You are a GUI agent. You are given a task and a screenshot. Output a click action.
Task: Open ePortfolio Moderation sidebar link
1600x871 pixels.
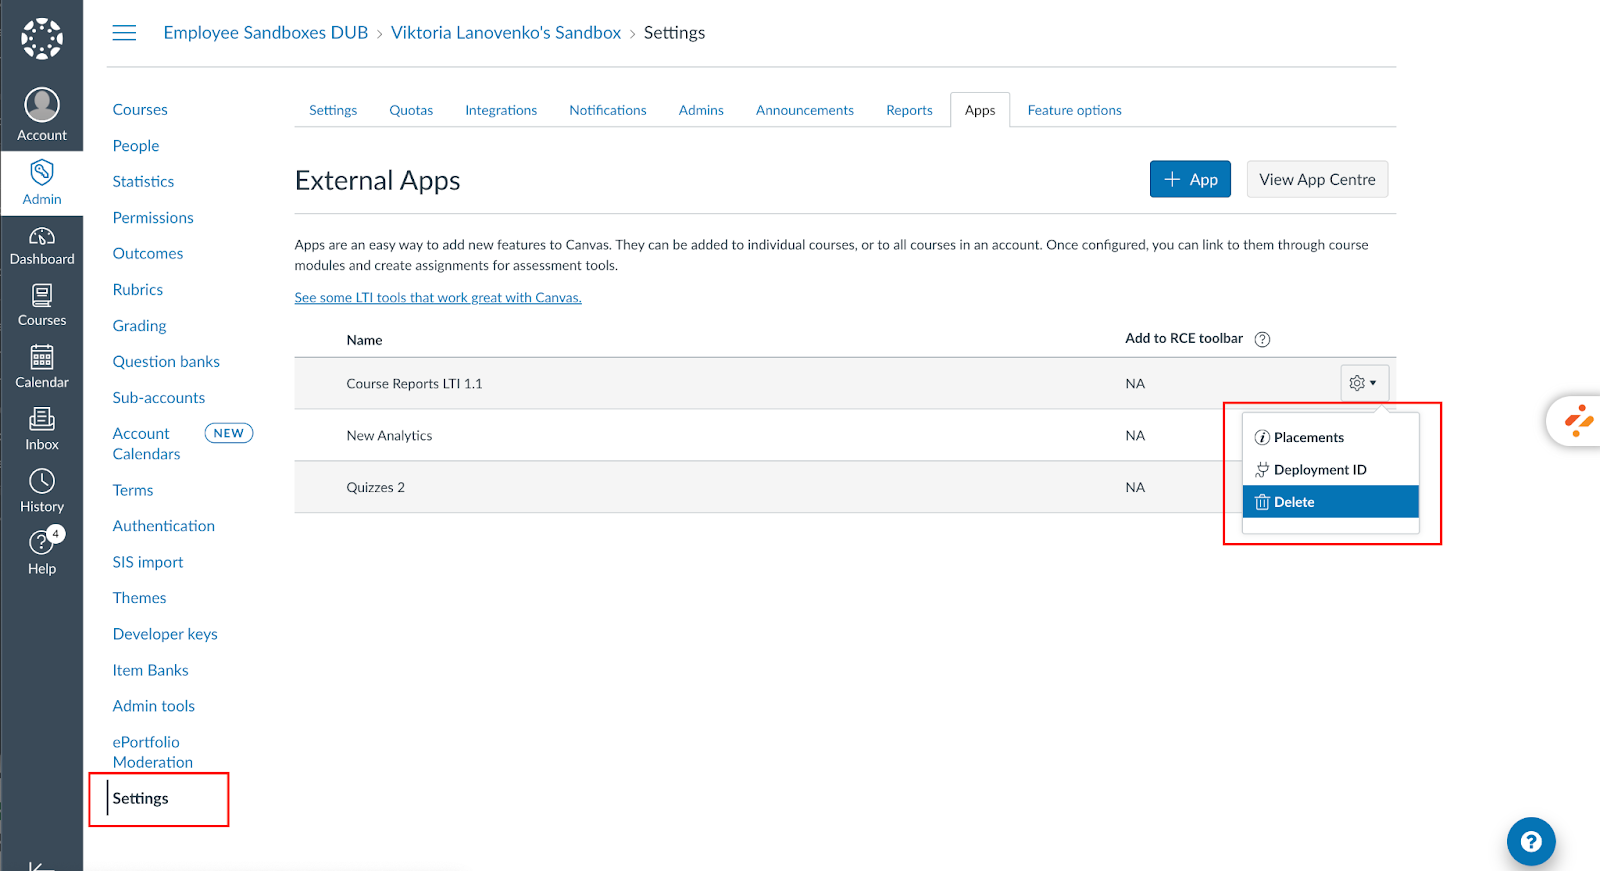153,752
